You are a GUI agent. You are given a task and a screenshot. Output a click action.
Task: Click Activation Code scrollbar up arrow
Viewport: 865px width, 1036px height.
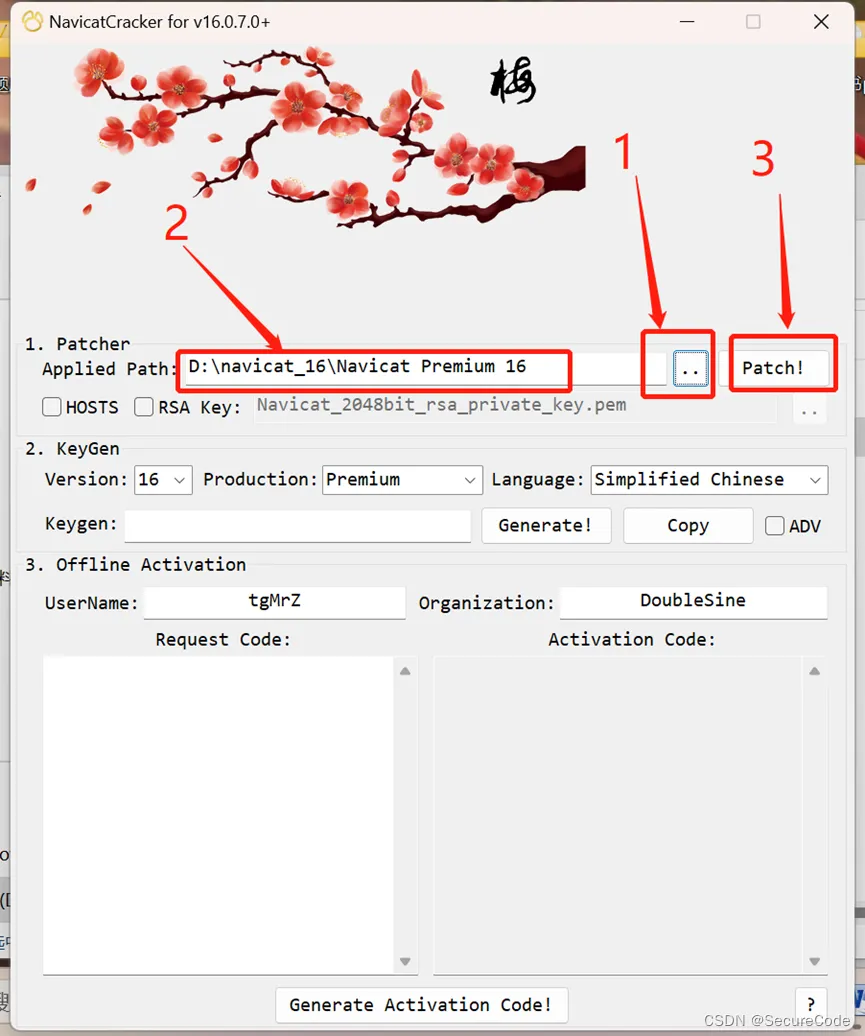coord(815,671)
